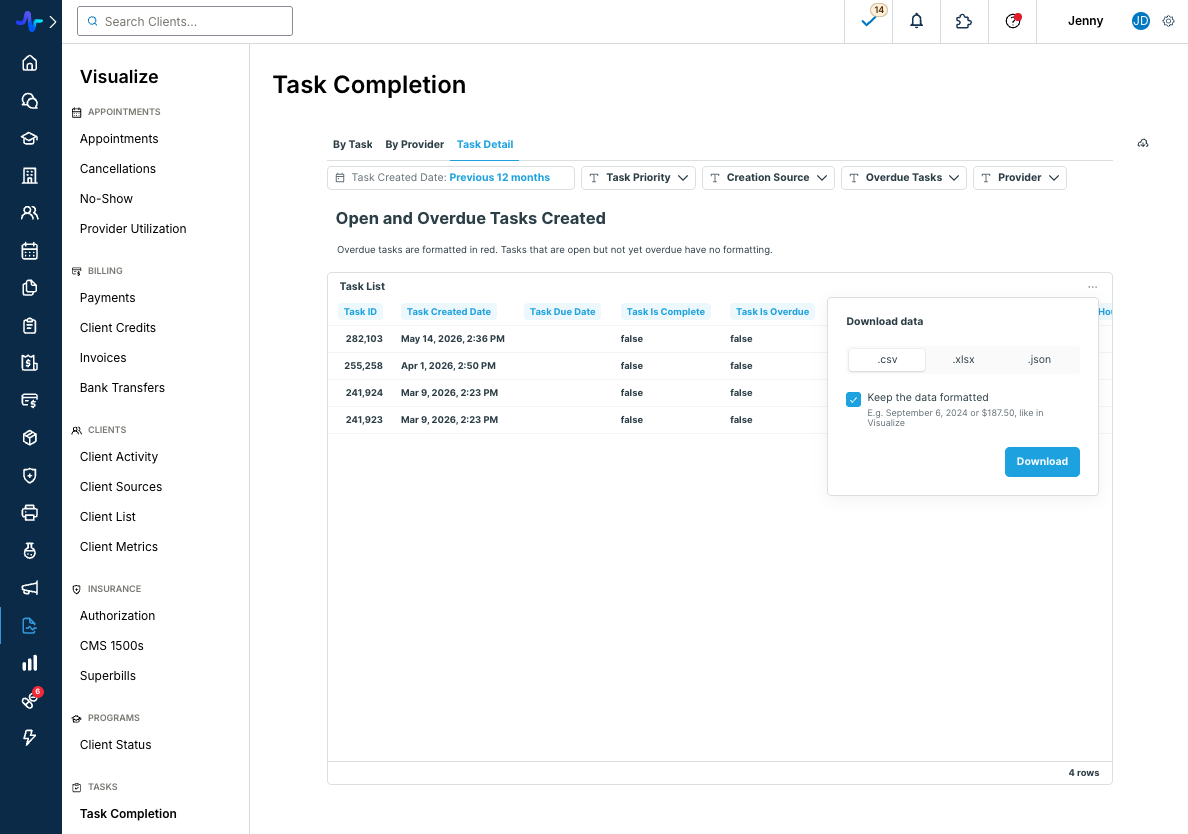This screenshot has height=834, width=1188.
Task: Select the .json format option
Action: pos(1039,360)
